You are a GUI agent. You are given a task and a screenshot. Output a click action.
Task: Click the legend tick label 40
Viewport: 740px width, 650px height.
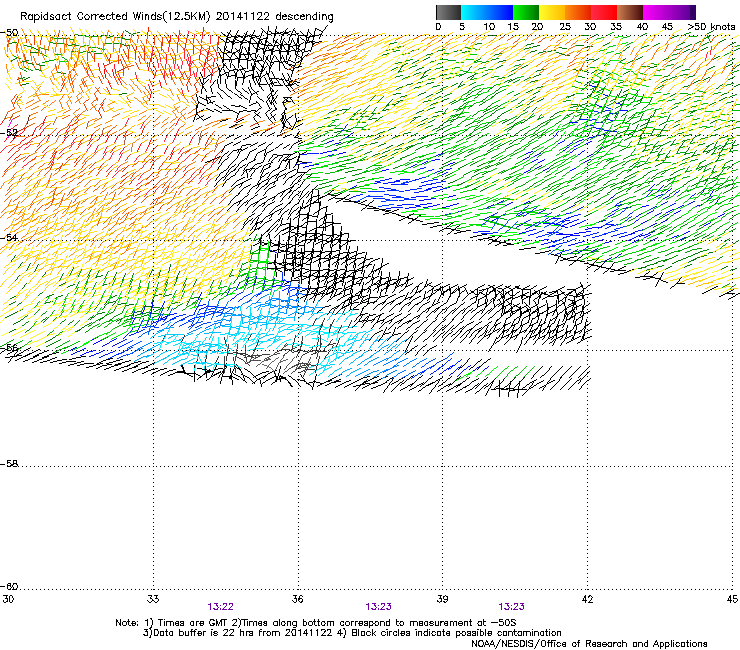click(x=642, y=27)
